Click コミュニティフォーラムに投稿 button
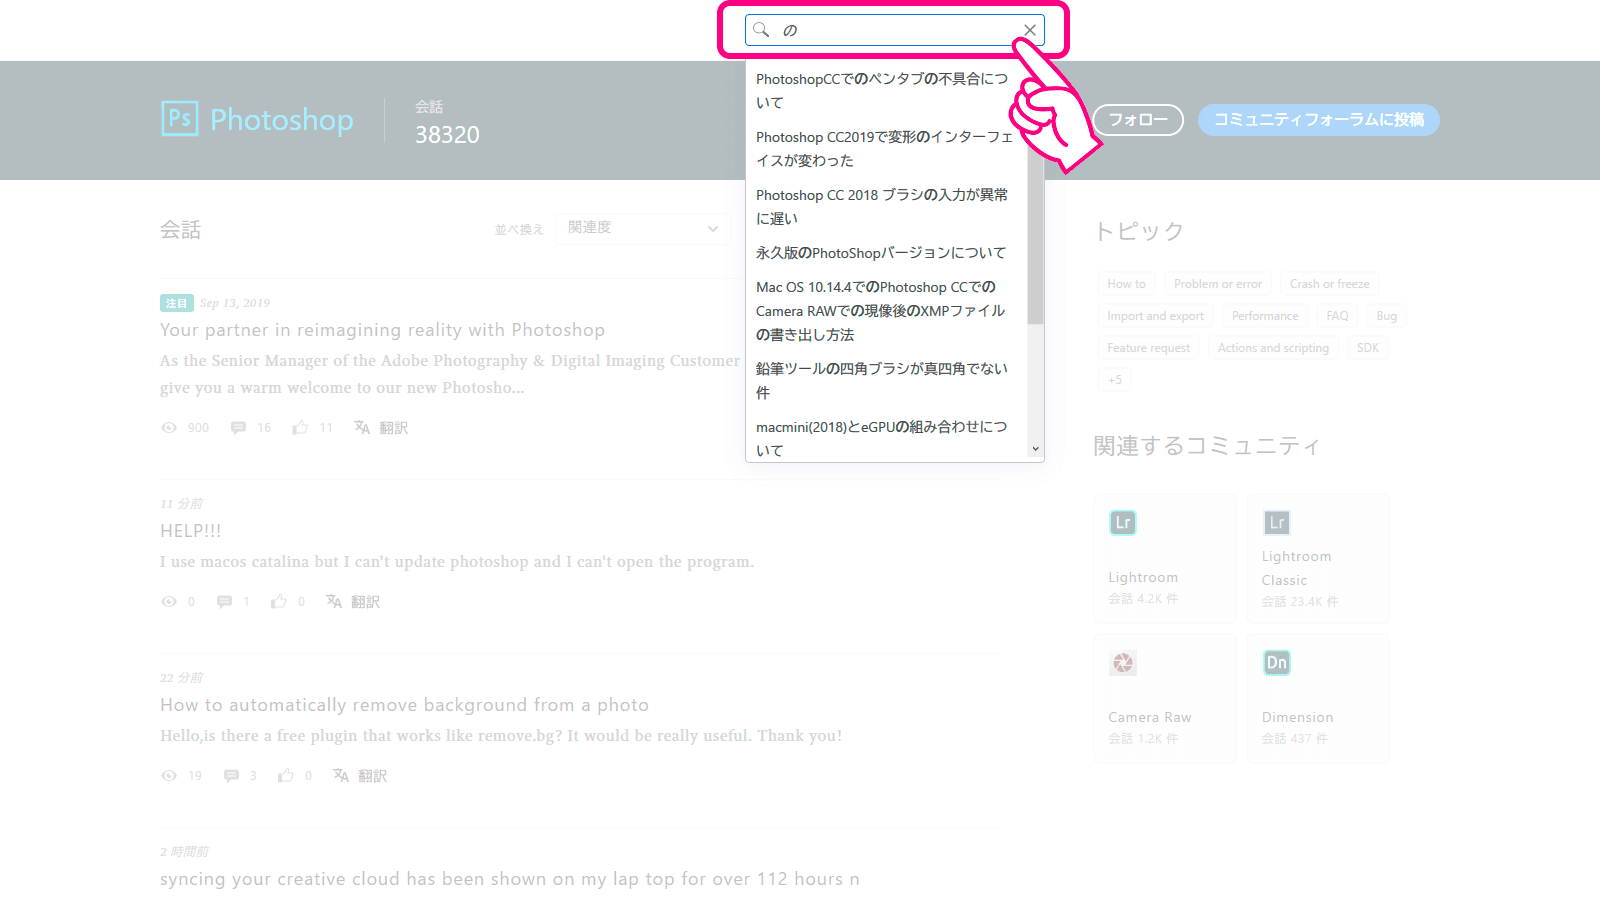Viewport: 1600px width, 900px height. click(x=1318, y=120)
